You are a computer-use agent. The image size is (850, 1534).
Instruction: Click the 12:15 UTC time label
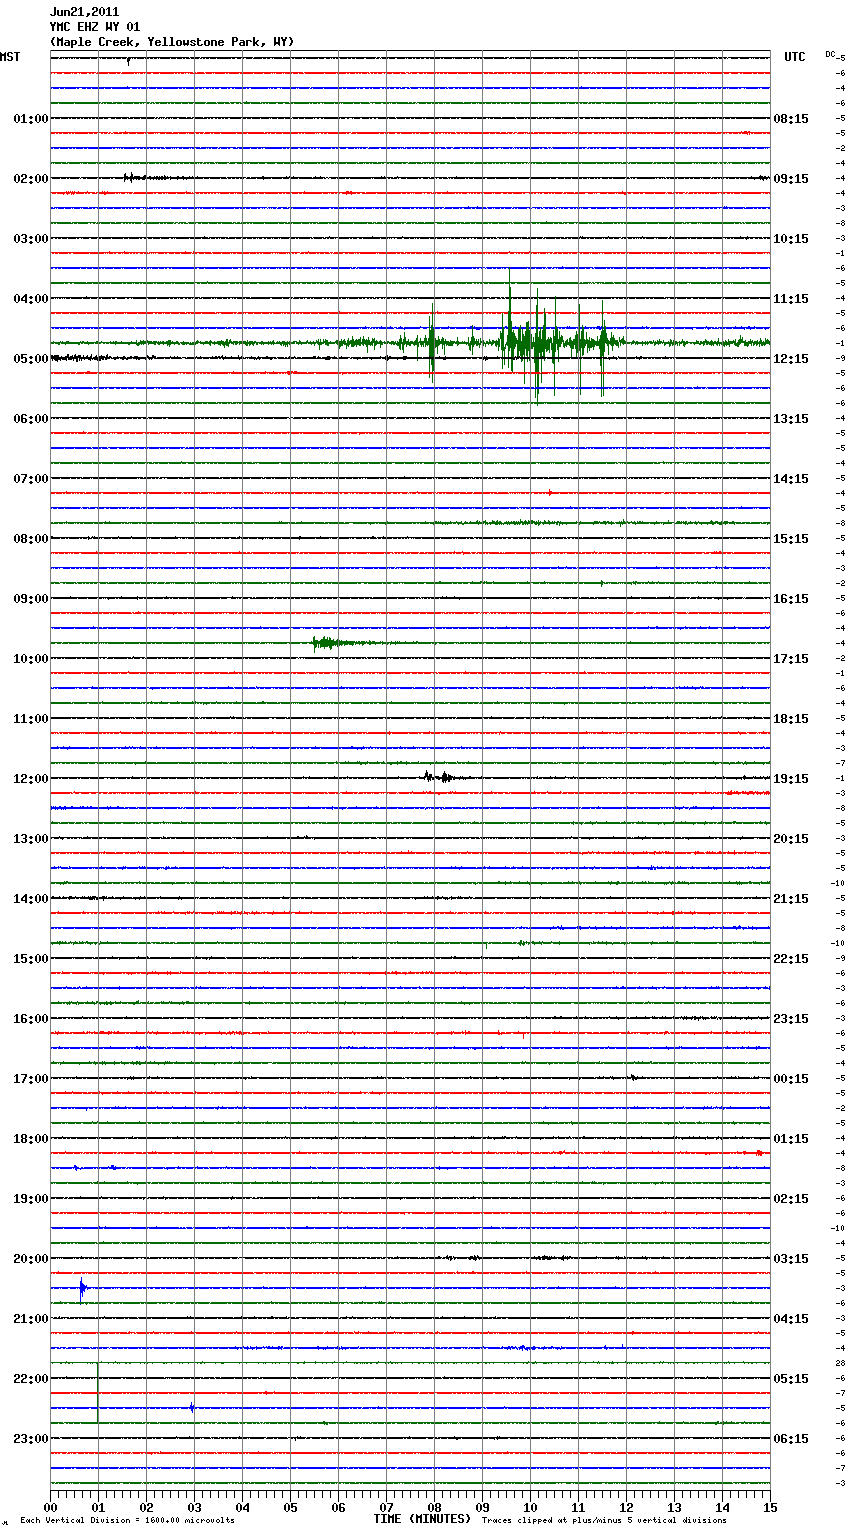coord(791,359)
